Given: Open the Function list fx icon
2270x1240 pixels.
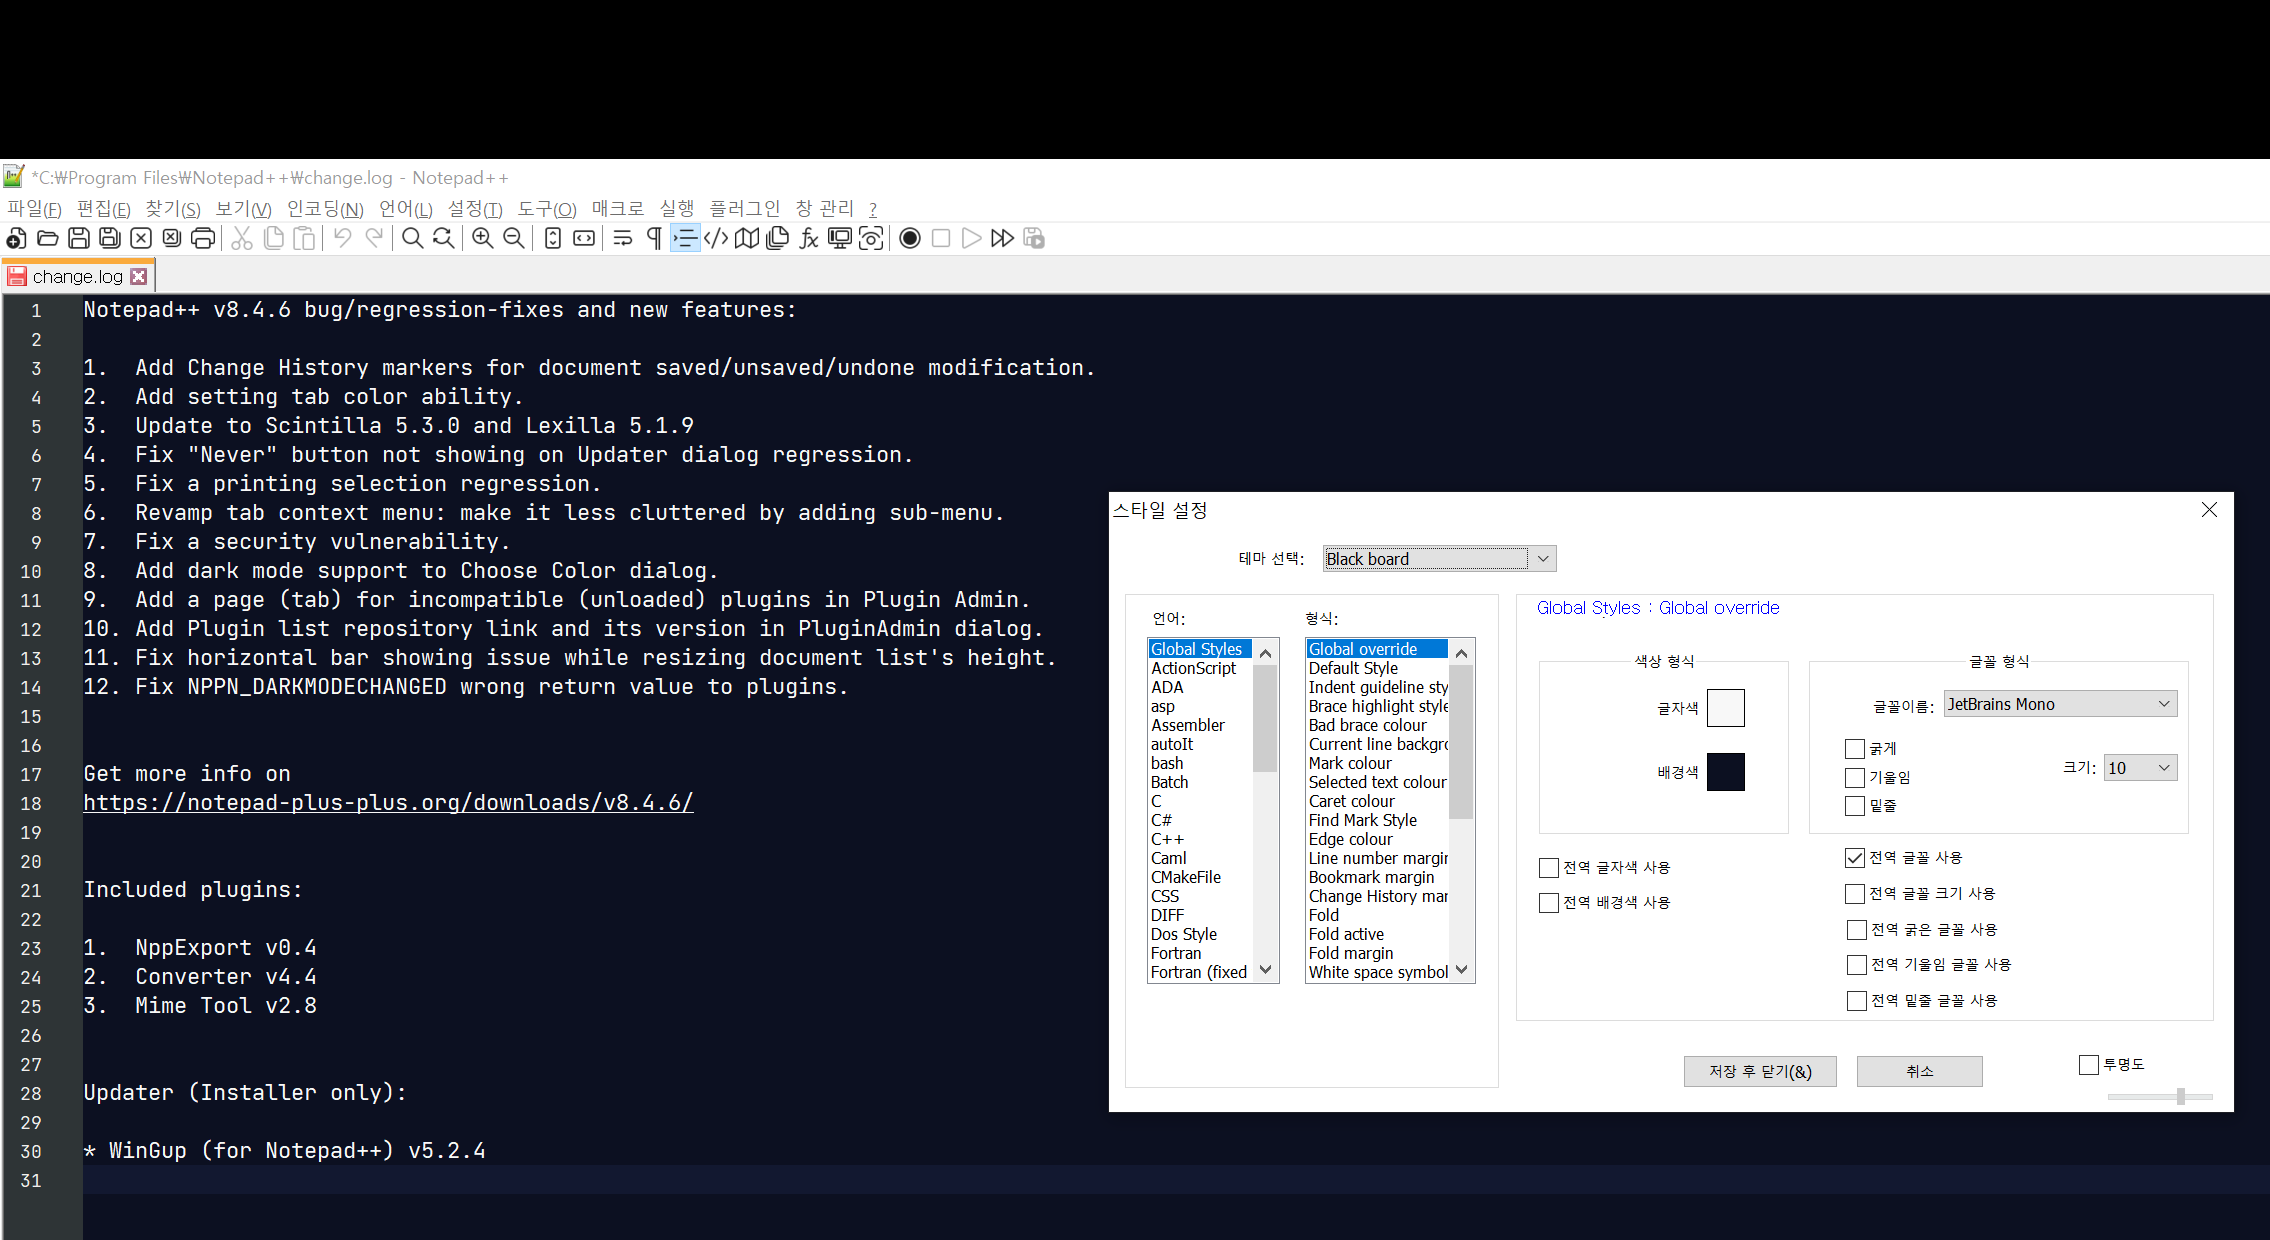Looking at the screenshot, I should click(809, 238).
